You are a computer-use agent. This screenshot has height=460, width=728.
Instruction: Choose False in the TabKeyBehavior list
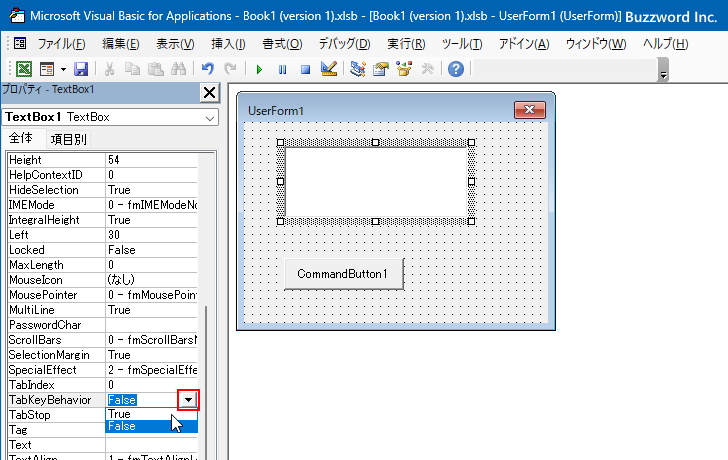click(151, 426)
